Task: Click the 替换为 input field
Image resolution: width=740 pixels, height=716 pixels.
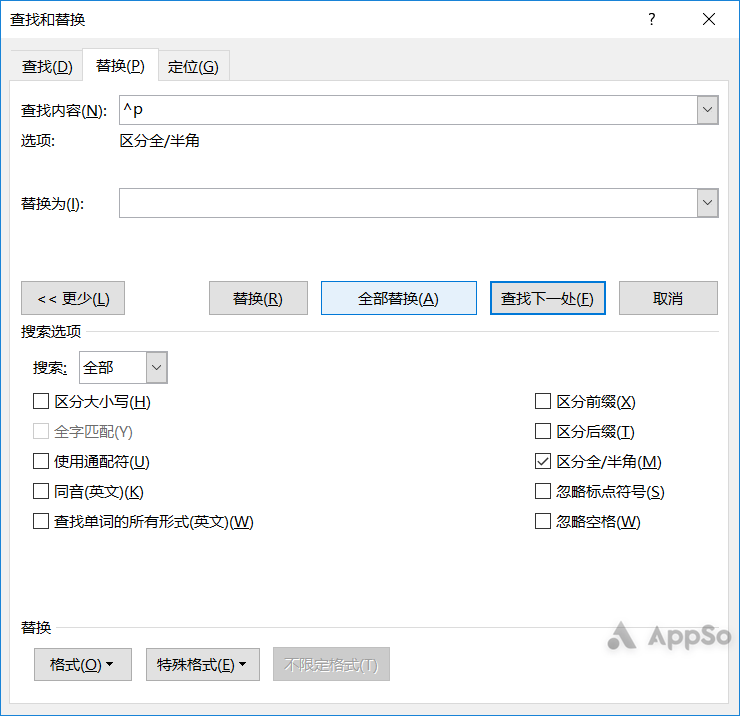Action: [408, 203]
